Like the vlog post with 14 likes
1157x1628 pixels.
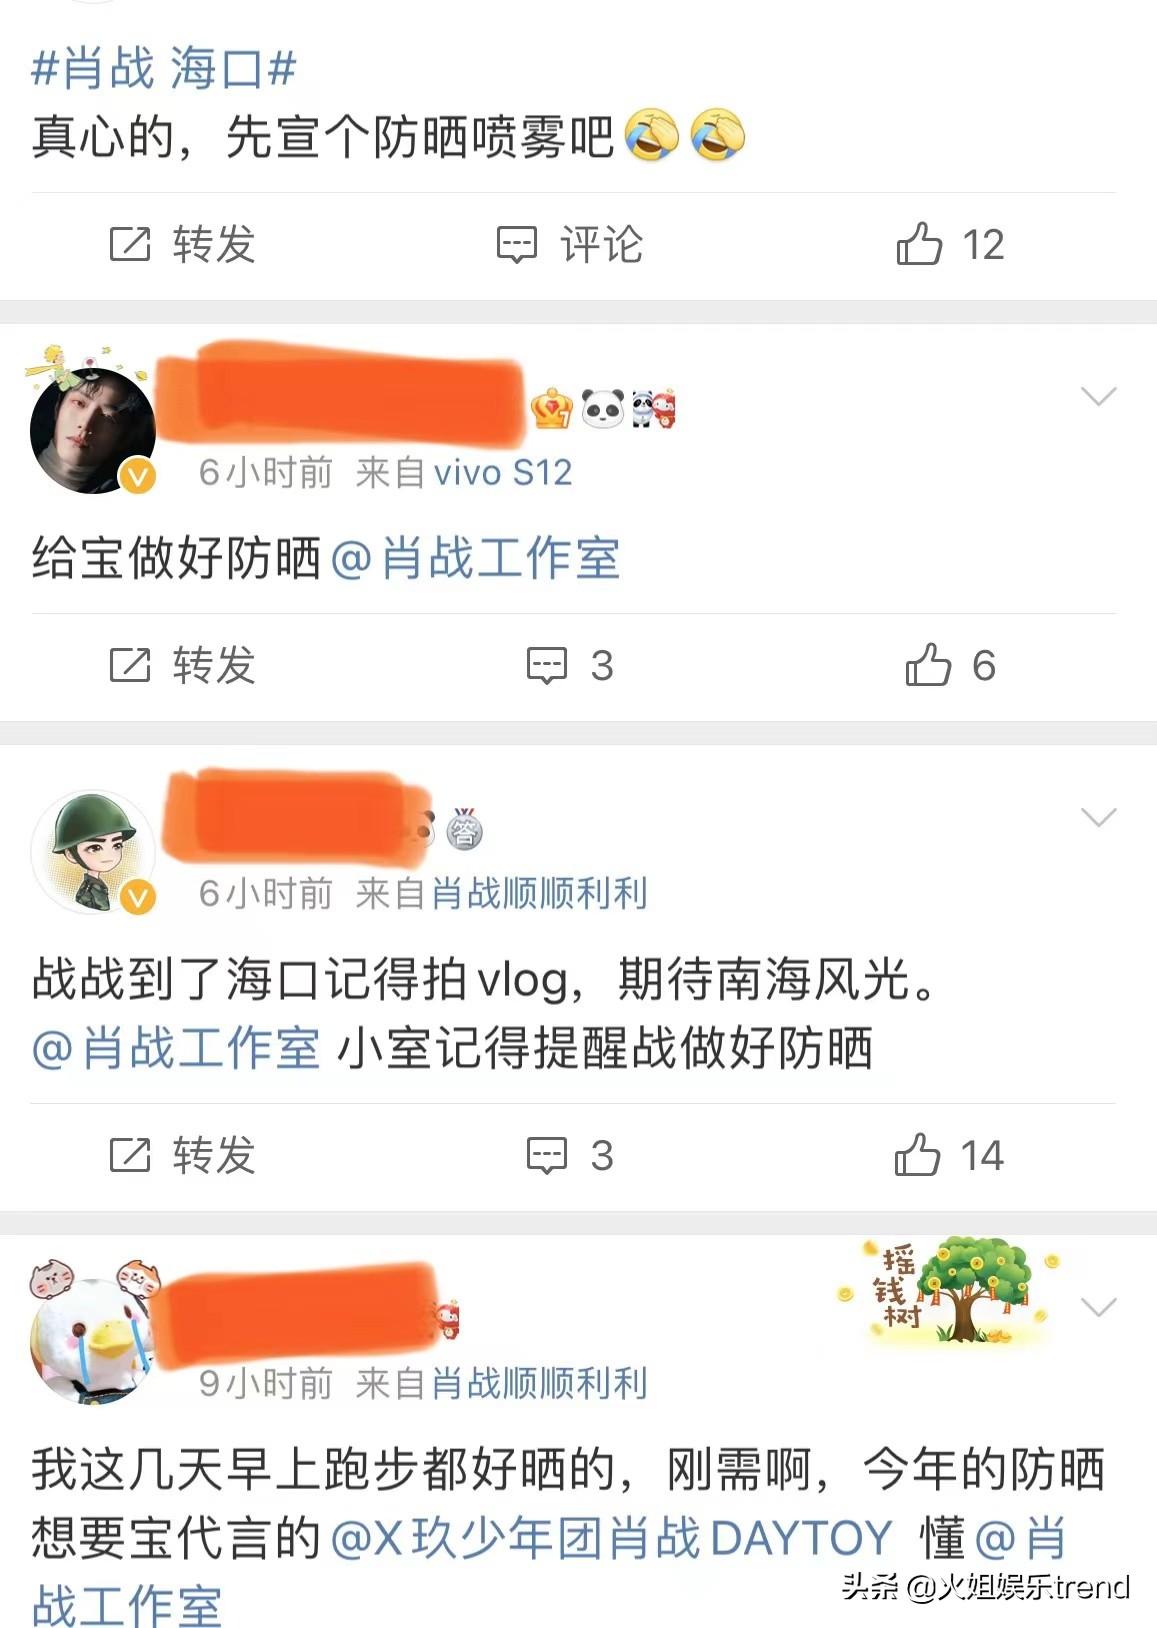pos(949,1156)
